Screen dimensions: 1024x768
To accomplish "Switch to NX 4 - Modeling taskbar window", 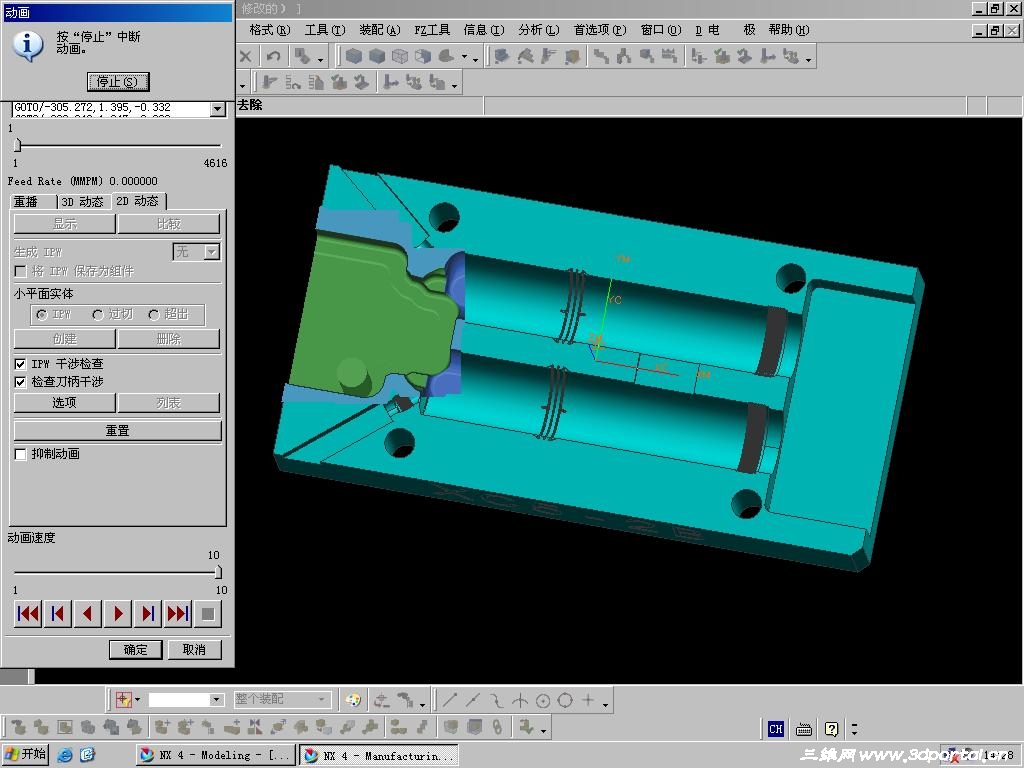I will [216, 755].
